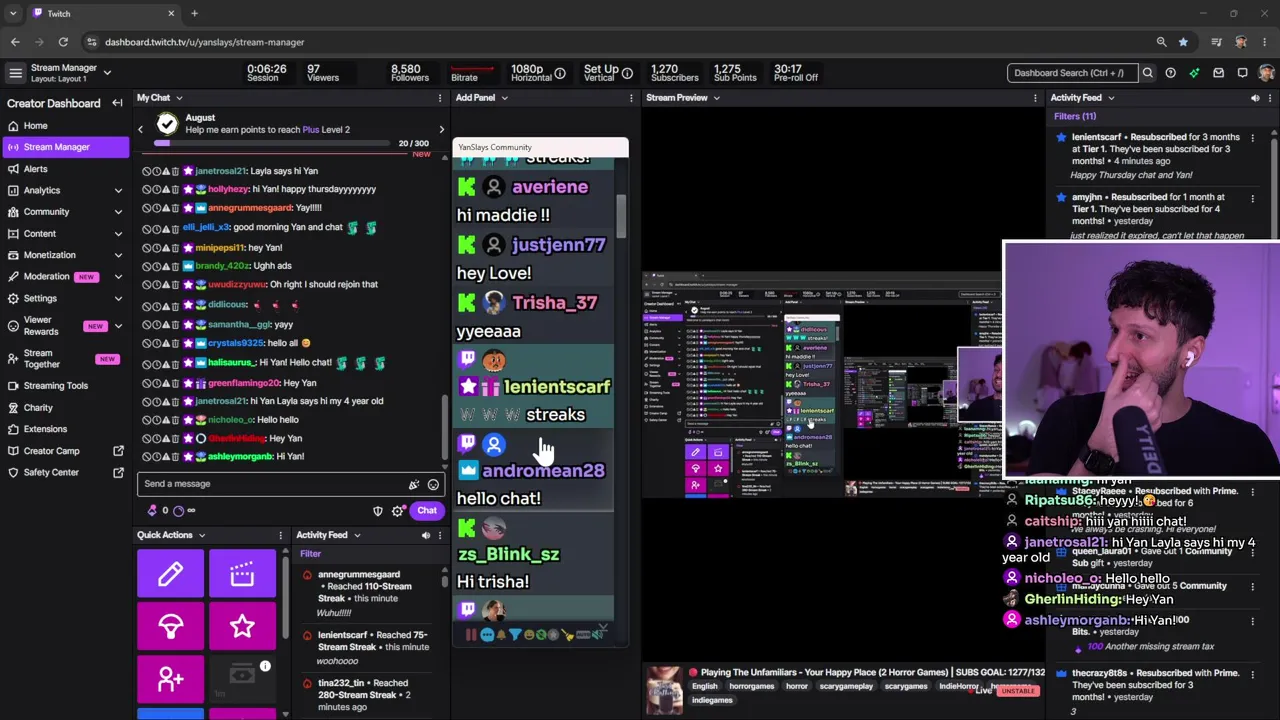This screenshot has width=1280, height=720.
Task: Click the Set Up Vertical info icon
Action: click(x=627, y=73)
